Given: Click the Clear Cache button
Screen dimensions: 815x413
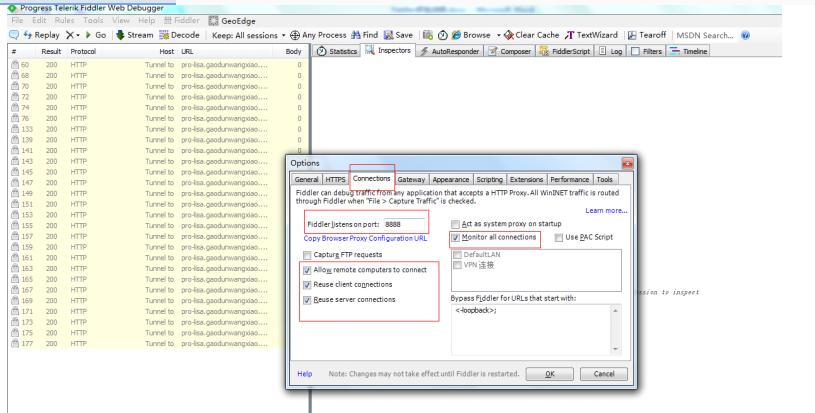Looking at the screenshot, I should 531,35.
